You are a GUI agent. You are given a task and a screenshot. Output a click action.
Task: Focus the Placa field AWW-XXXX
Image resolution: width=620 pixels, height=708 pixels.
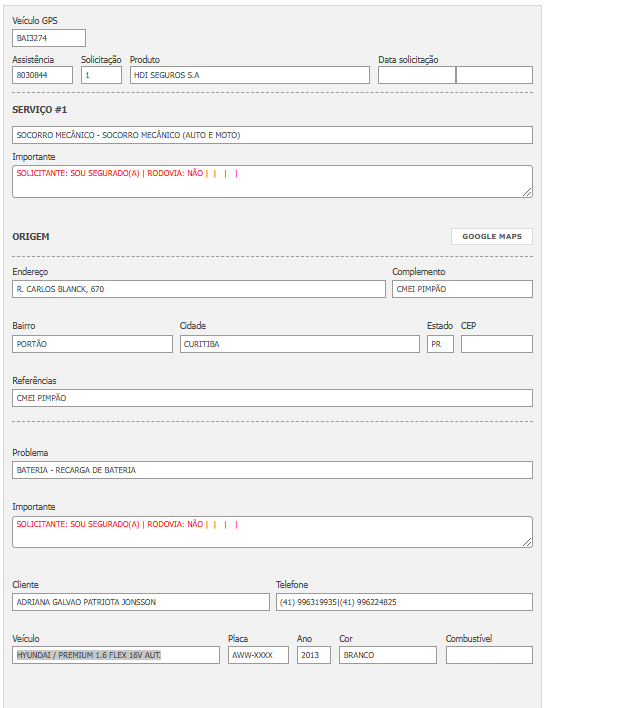click(x=258, y=655)
